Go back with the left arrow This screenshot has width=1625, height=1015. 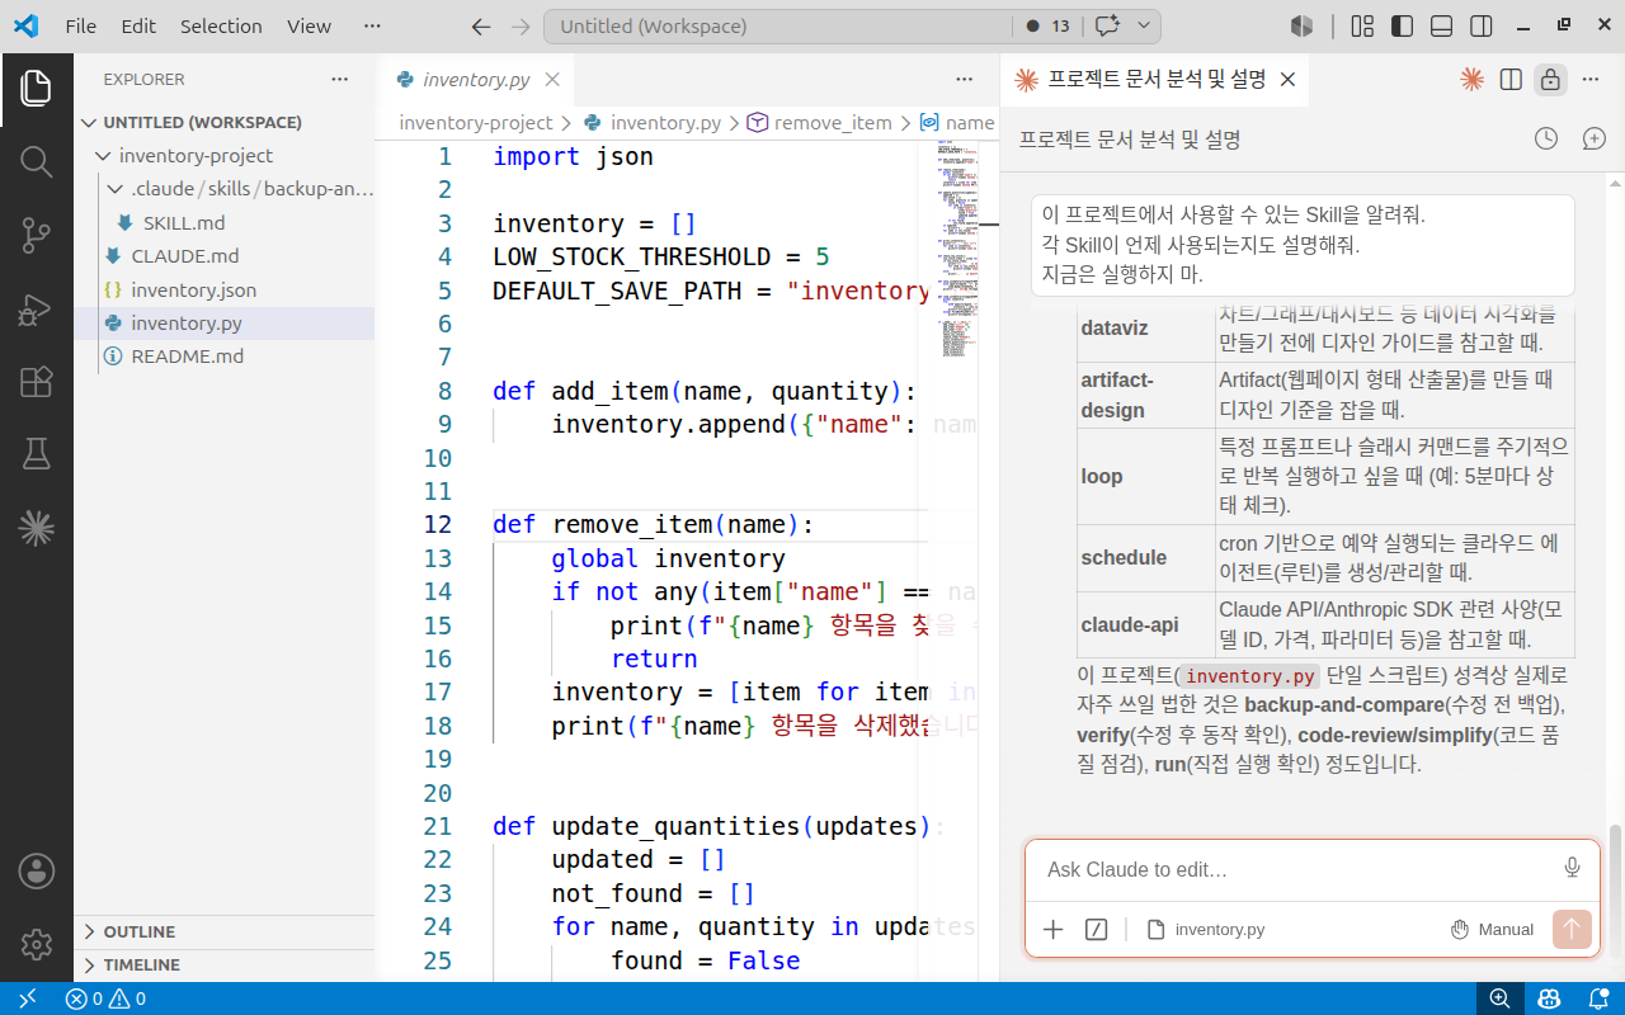click(481, 27)
